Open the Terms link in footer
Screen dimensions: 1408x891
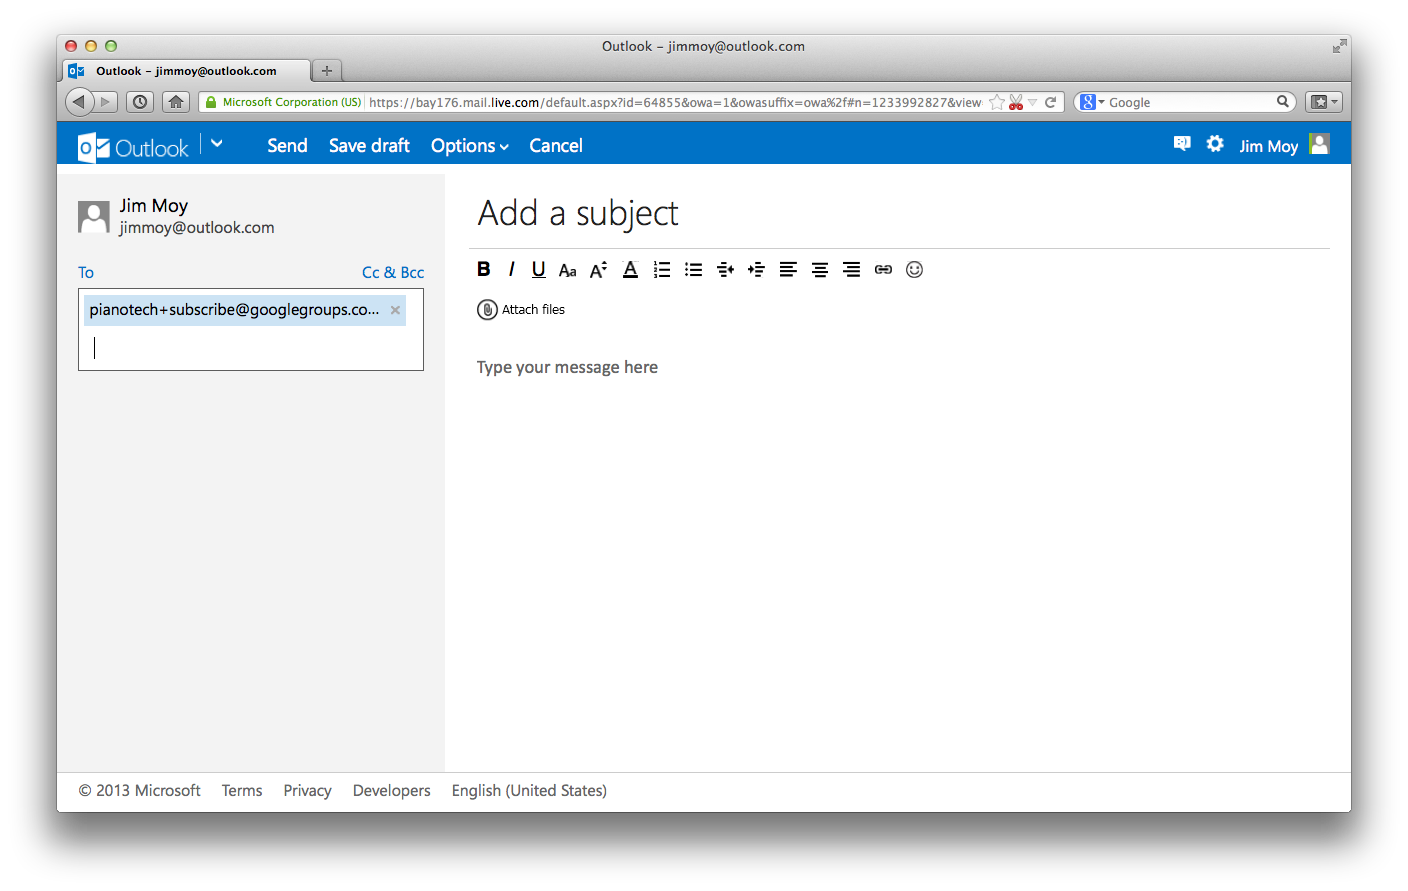pyautogui.click(x=242, y=791)
